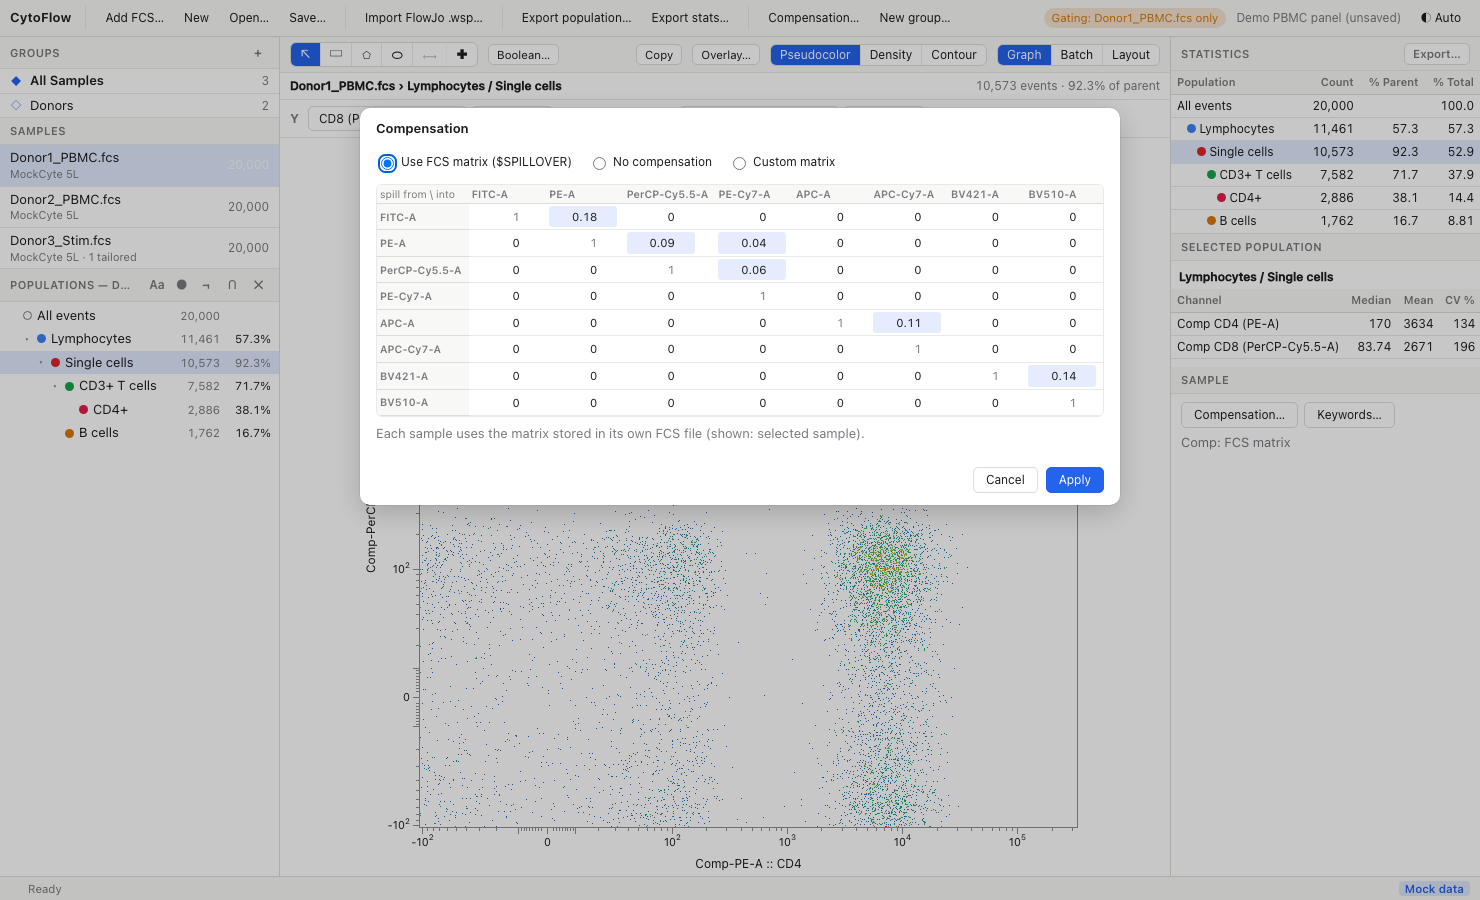The image size is (1480, 900).
Task: Click the All Samples group diamond icon
Action: pos(16,81)
